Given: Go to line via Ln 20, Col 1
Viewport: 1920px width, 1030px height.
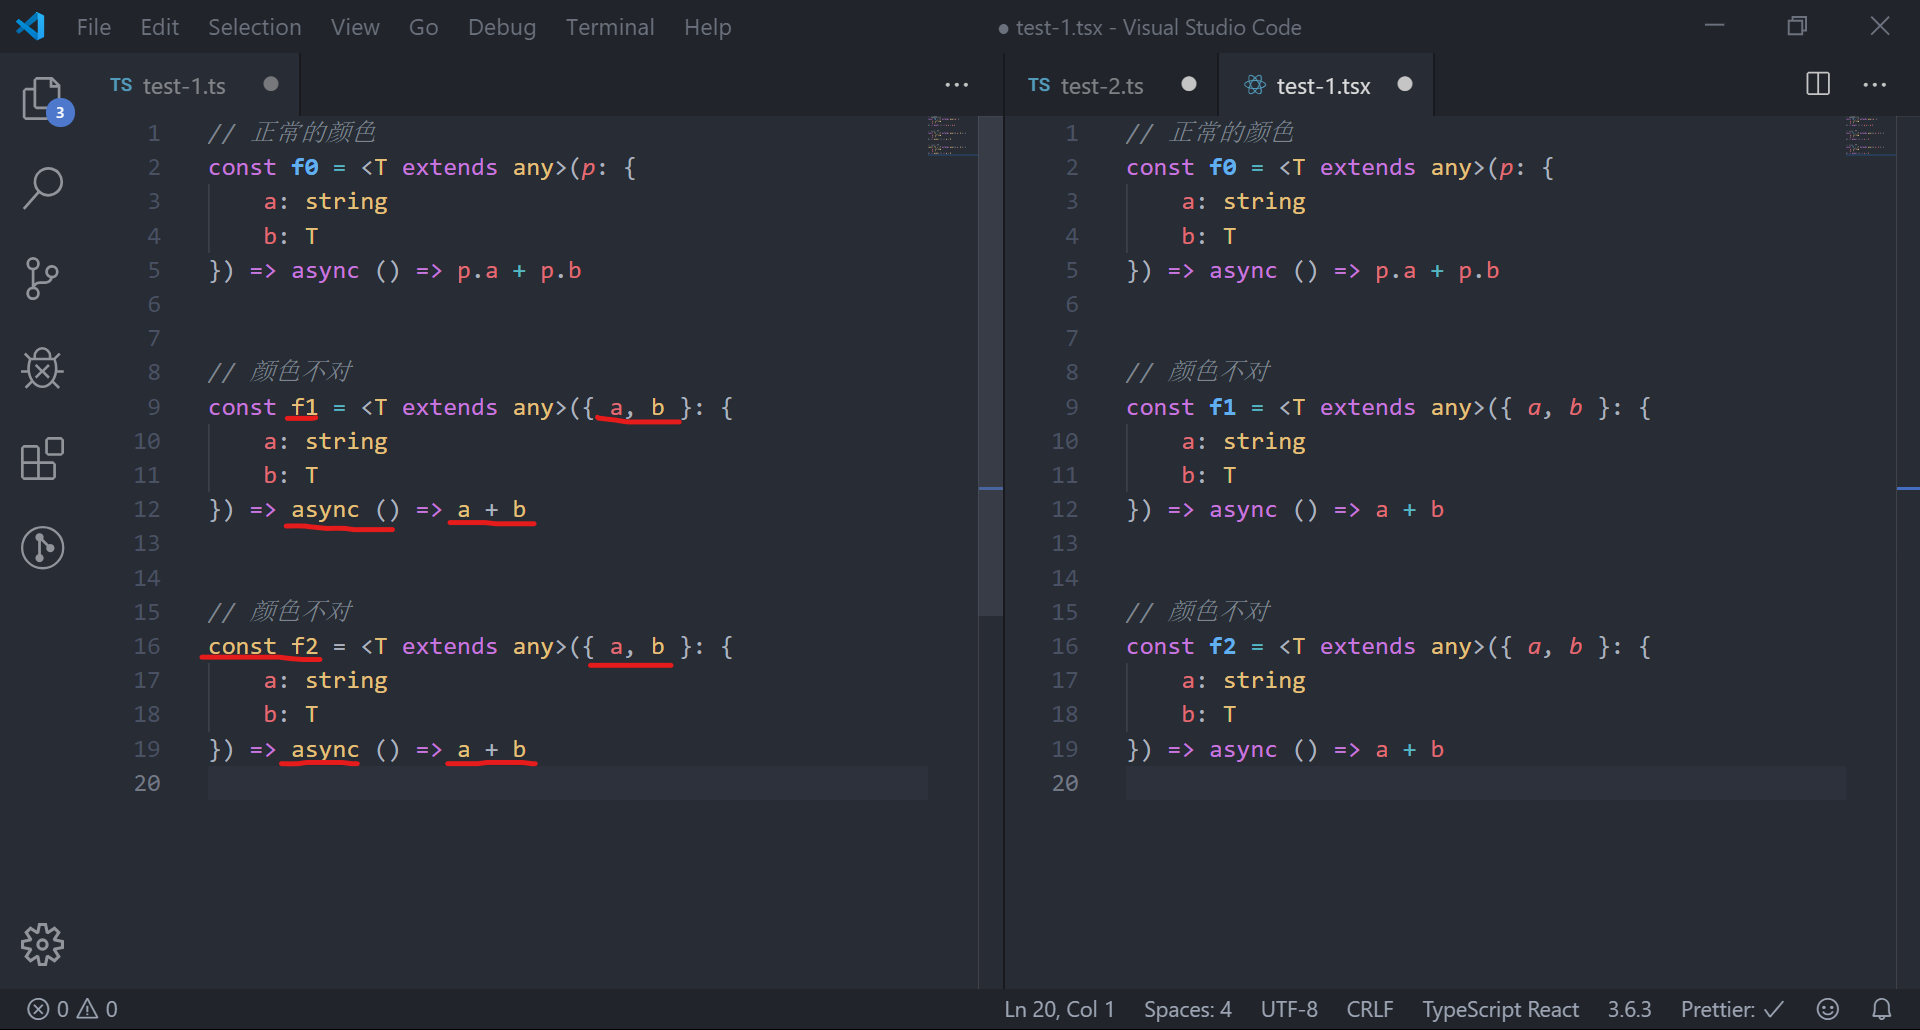Looking at the screenshot, I should pos(1058,1009).
